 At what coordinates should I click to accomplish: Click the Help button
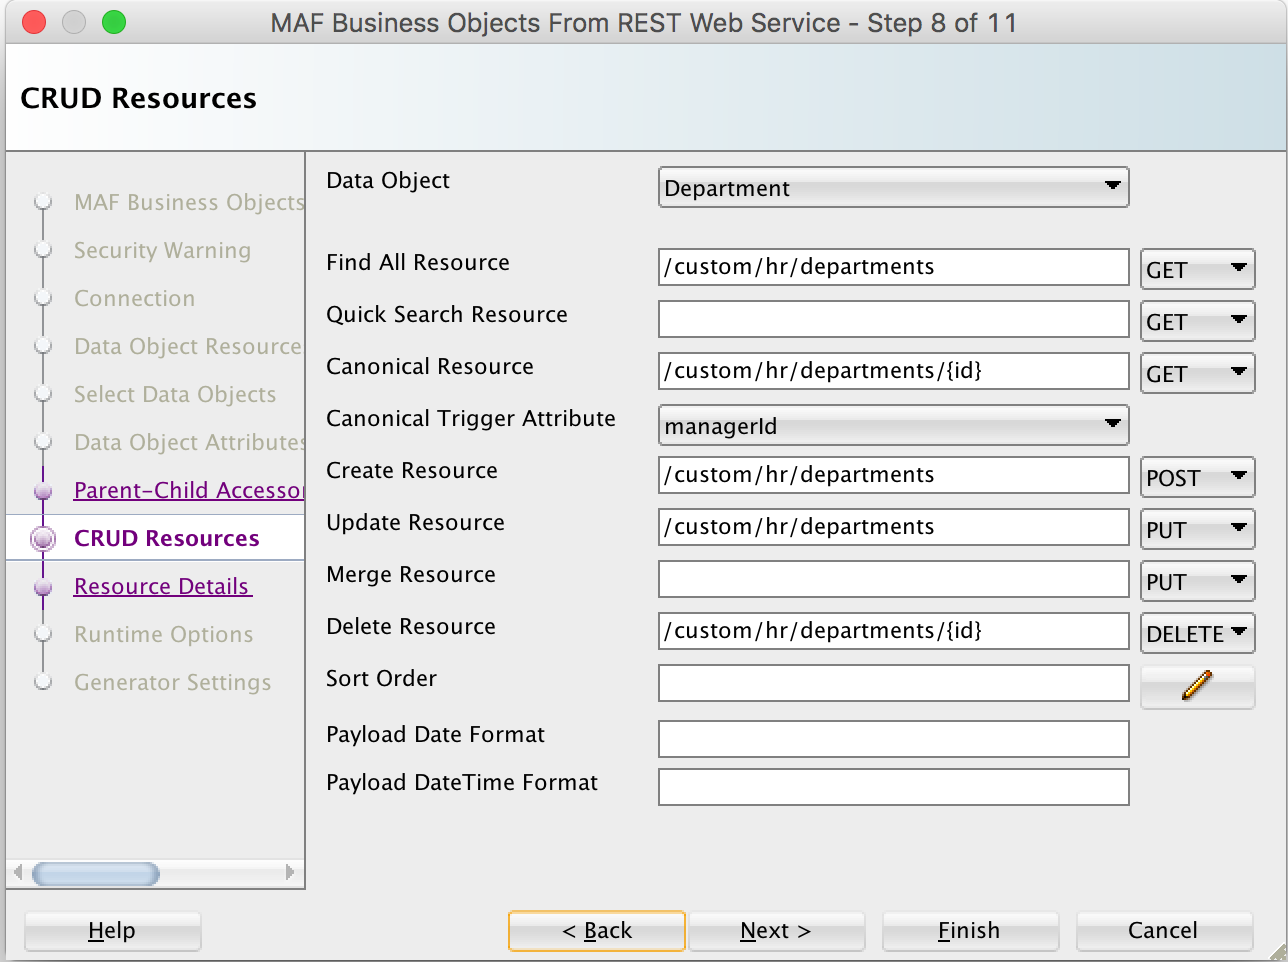pos(112,931)
